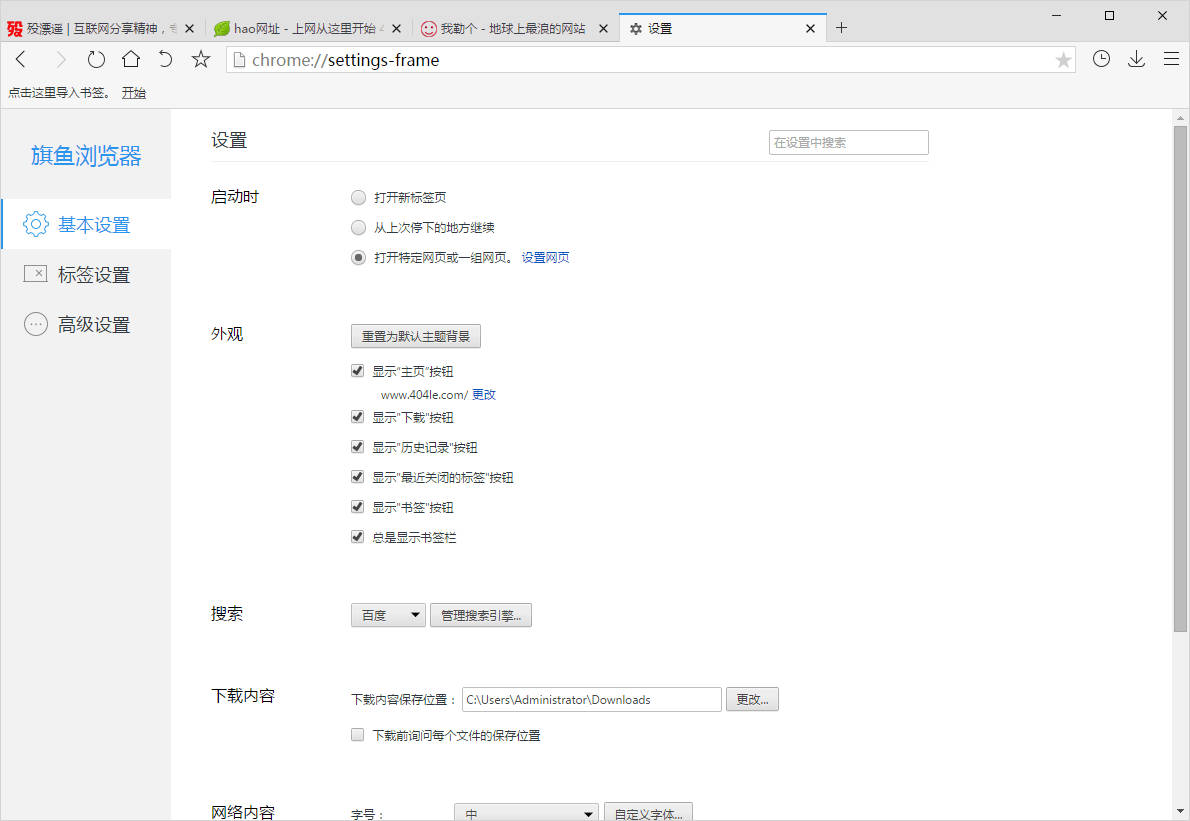The height and width of the screenshot is (821, 1190).
Task: Select 从上次停下的地方继续 option
Action: 358,228
